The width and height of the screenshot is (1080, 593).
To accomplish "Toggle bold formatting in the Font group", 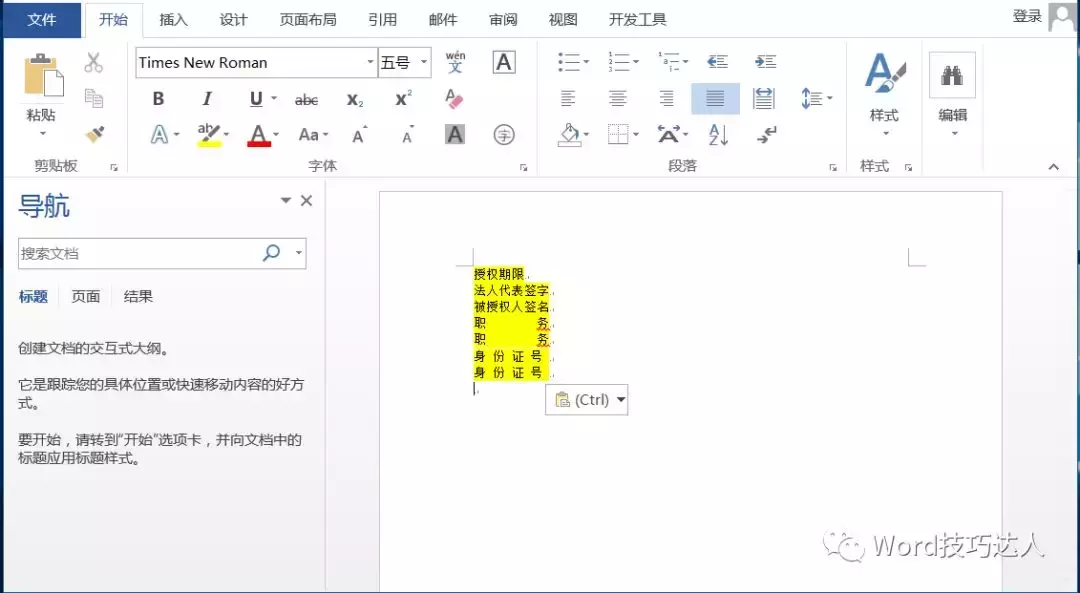I will (157, 98).
